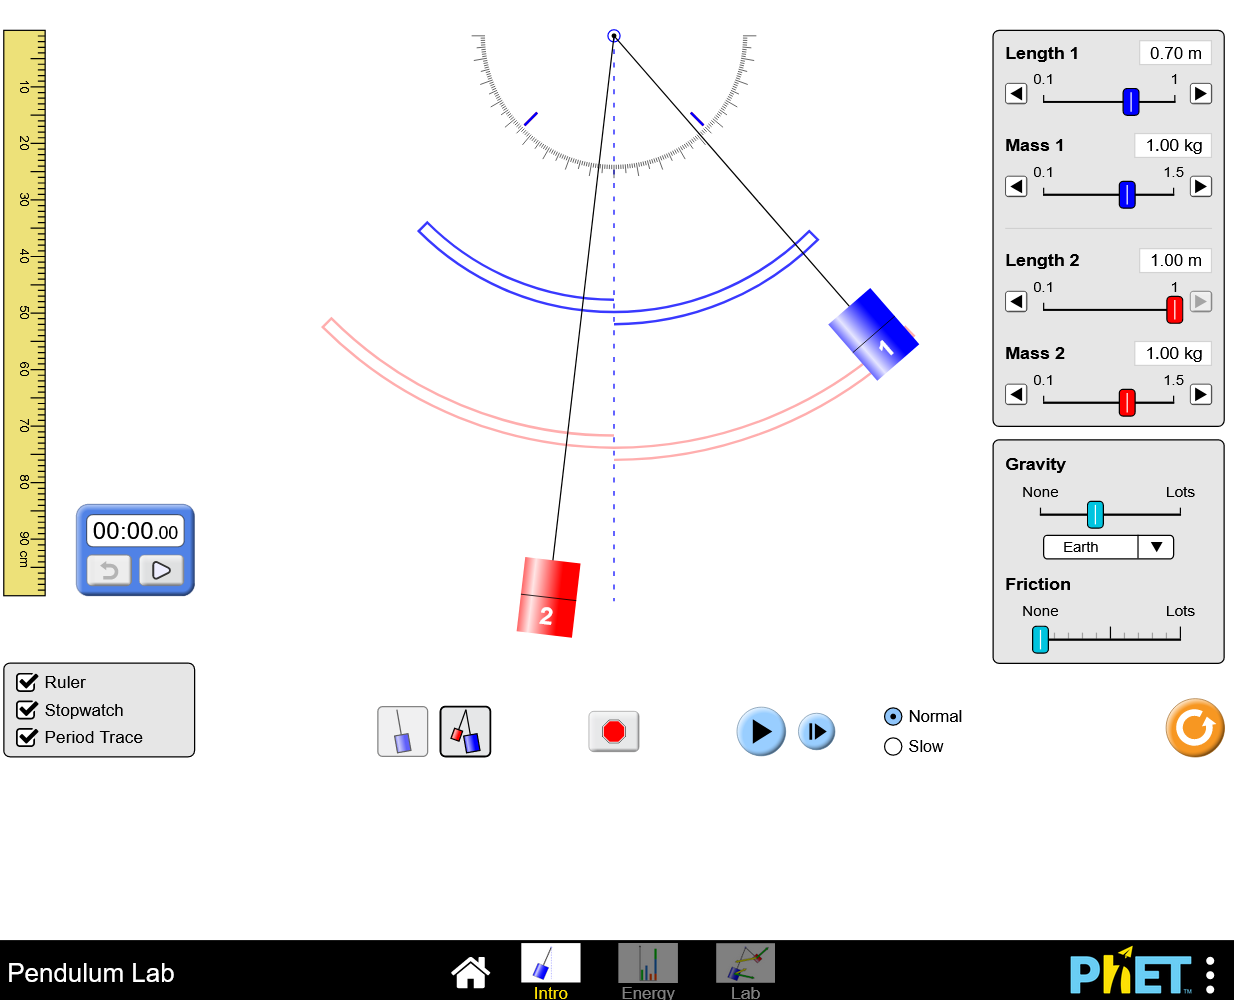Viewport: 1234px width, 1000px height.
Task: Decrease Mass 2 with left arrow
Action: [x=1016, y=395]
